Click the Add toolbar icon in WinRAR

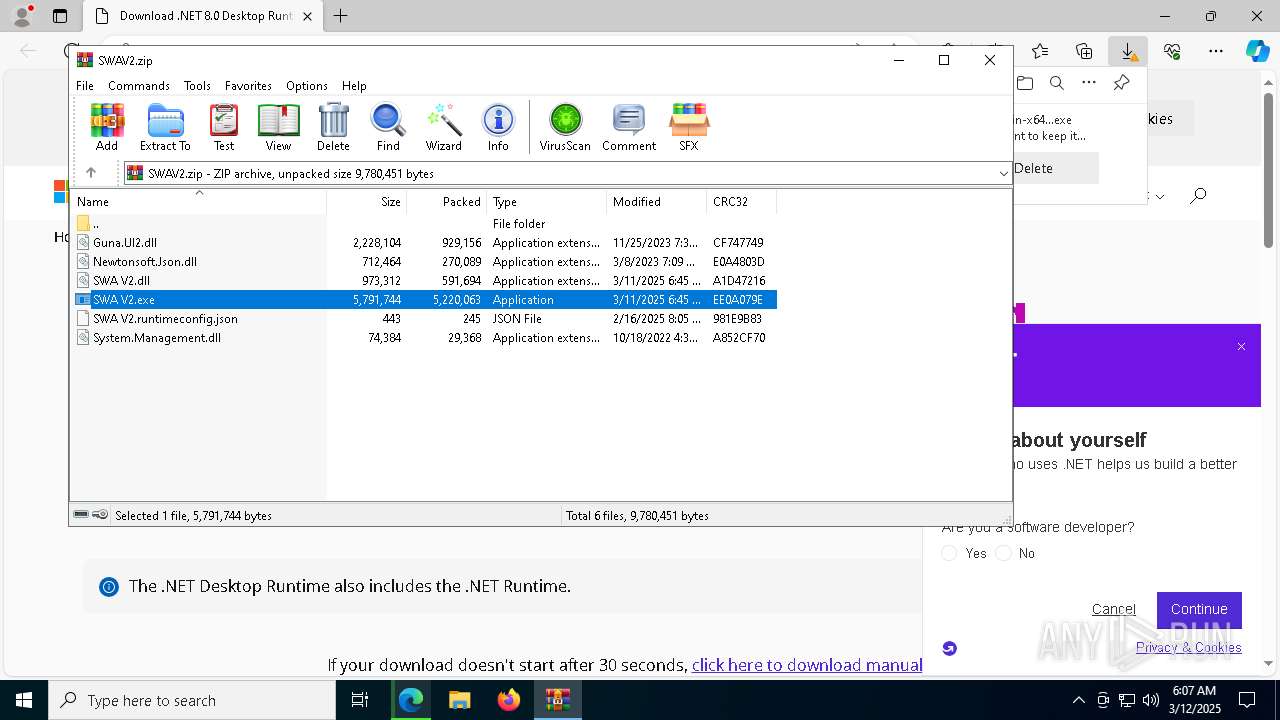107,127
